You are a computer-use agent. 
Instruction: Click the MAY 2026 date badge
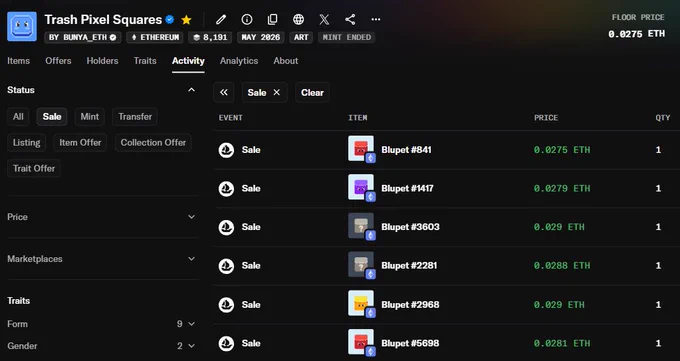(261, 37)
